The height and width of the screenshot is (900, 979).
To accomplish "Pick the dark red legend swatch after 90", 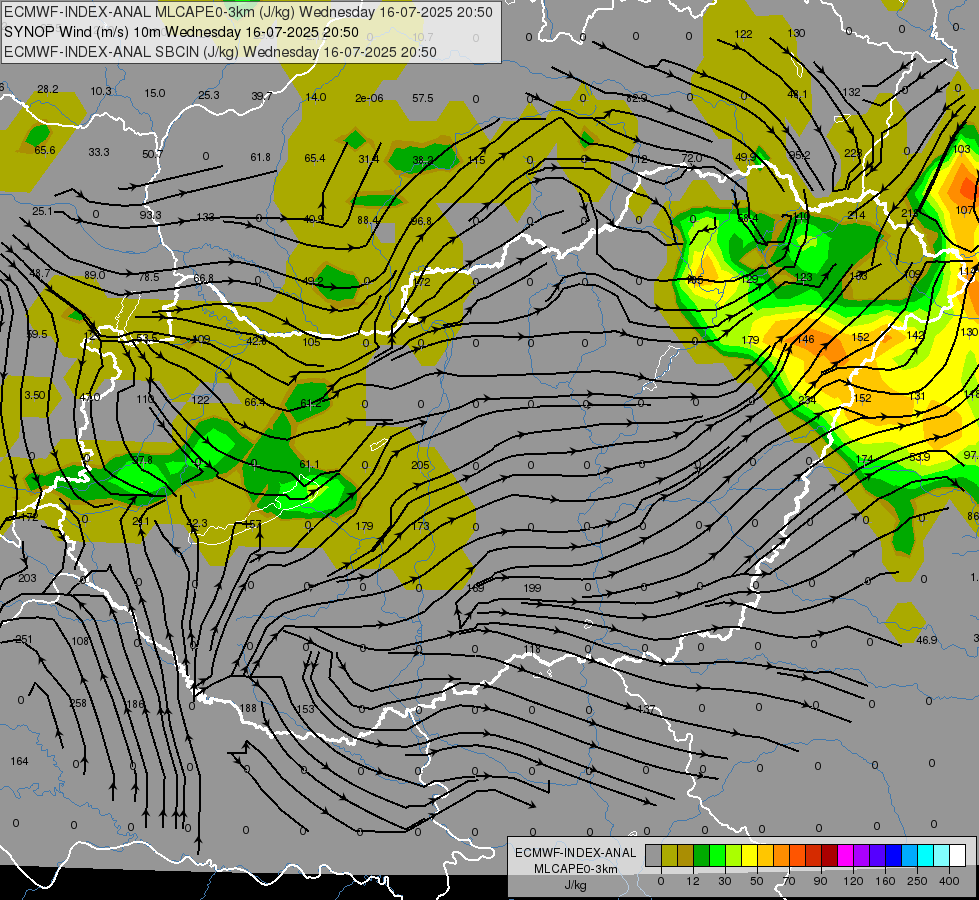I will pos(830,856).
